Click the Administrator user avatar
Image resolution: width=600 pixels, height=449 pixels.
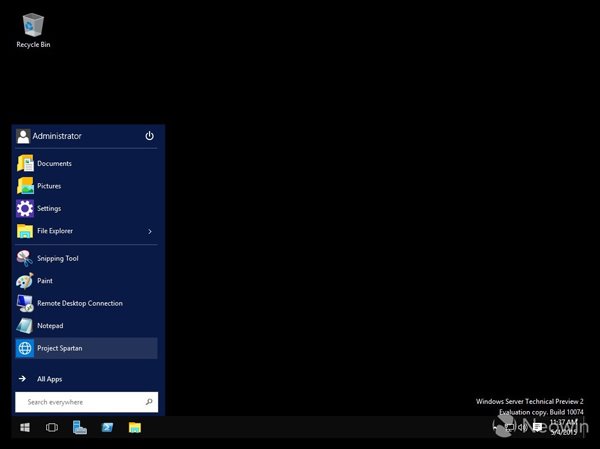pos(23,136)
